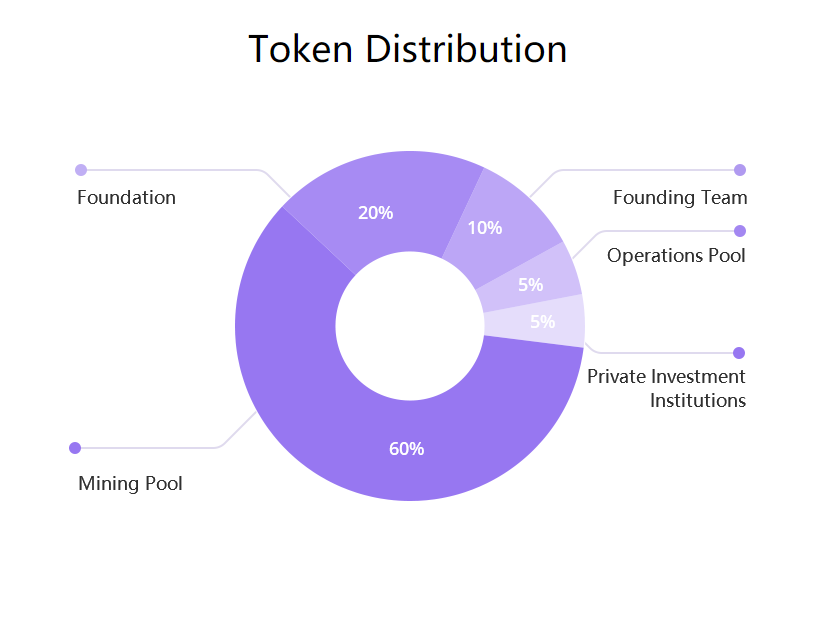Image resolution: width=834 pixels, height=632 pixels.
Task: Click the white donut chart center
Action: pyautogui.click(x=410, y=326)
